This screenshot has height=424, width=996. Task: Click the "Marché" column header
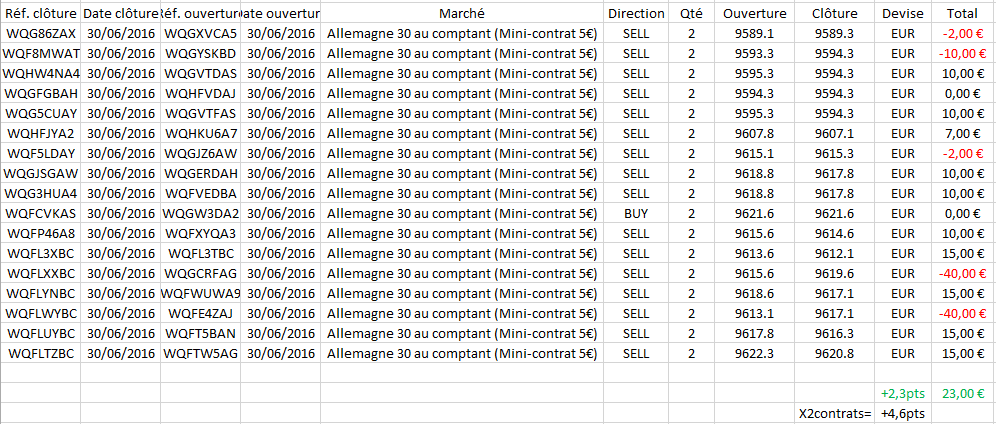coord(462,13)
